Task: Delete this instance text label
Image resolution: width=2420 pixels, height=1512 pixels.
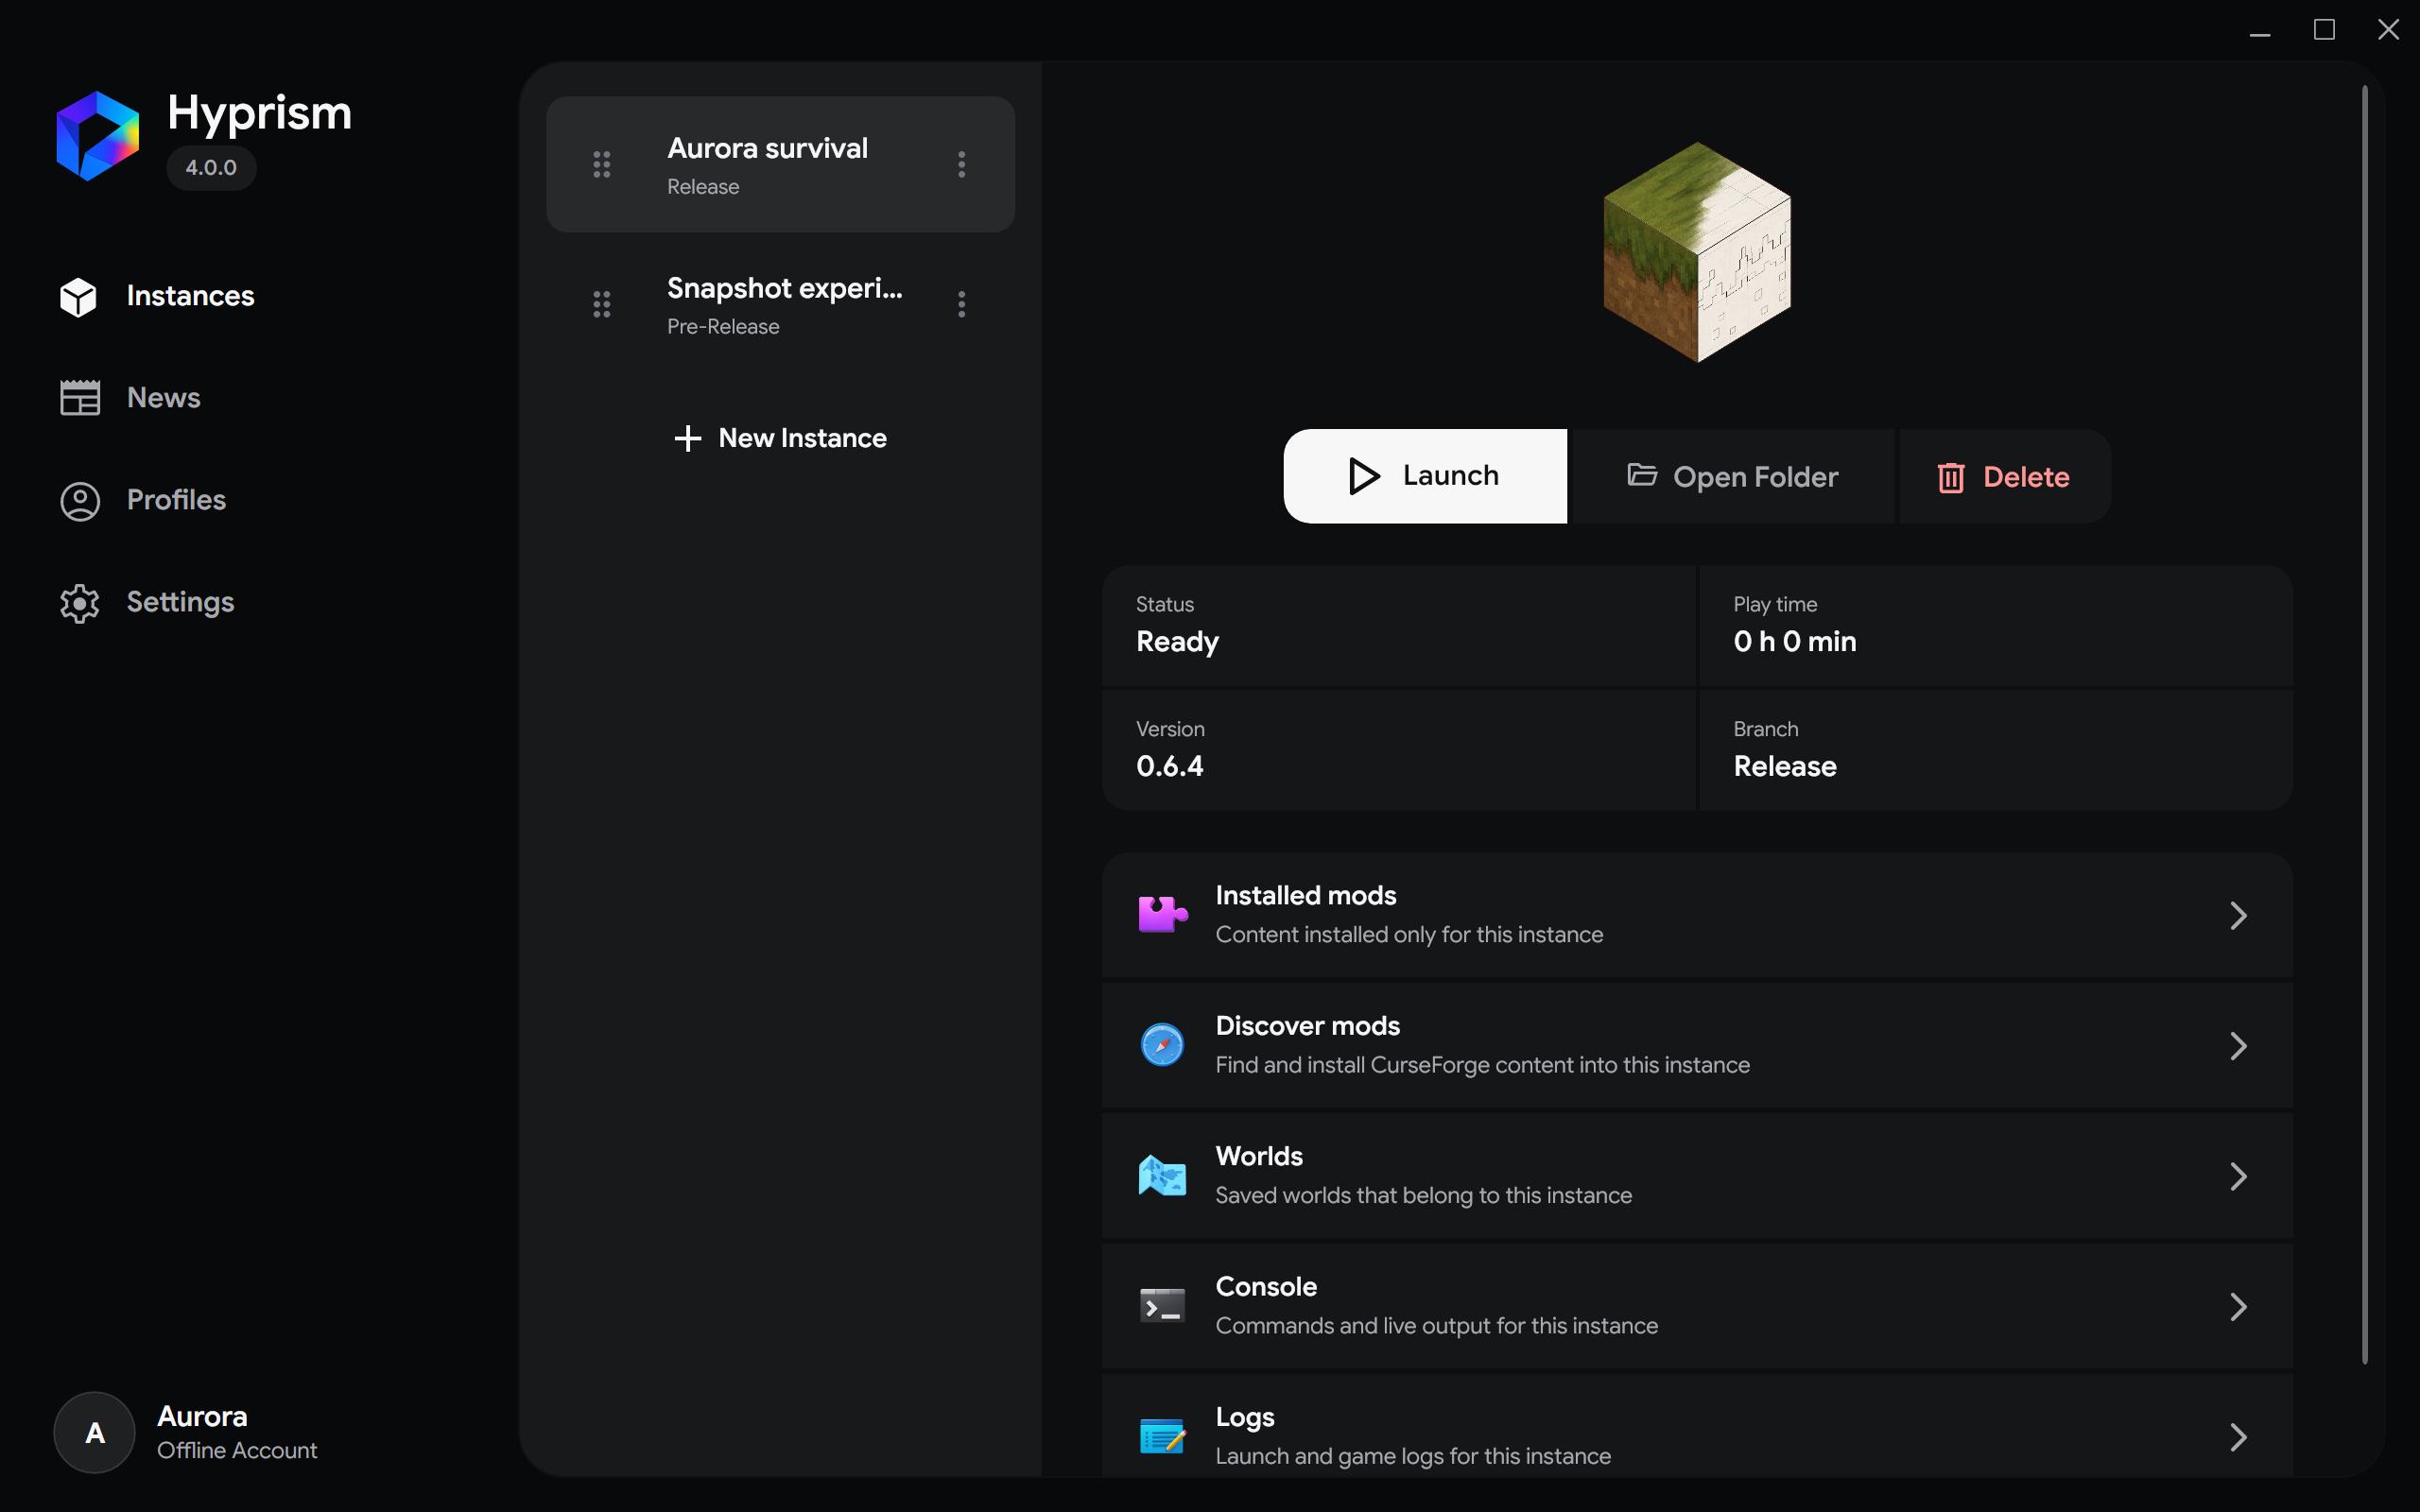Action: 2026,477
